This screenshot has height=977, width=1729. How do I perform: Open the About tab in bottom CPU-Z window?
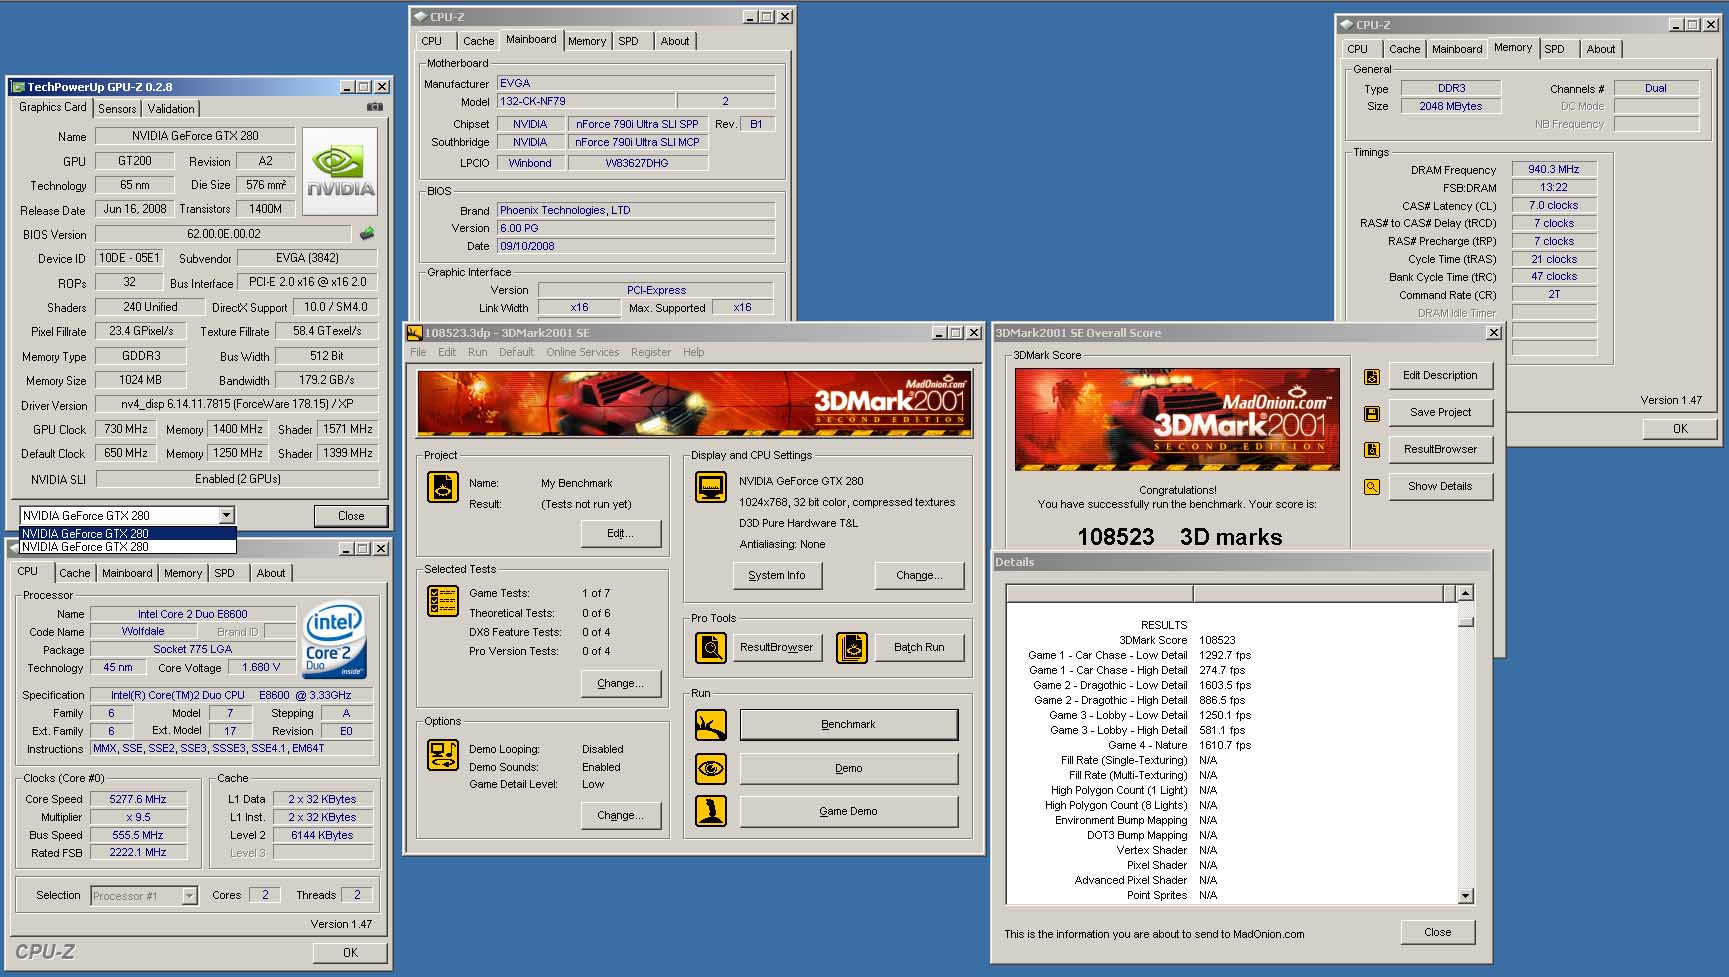tap(270, 573)
